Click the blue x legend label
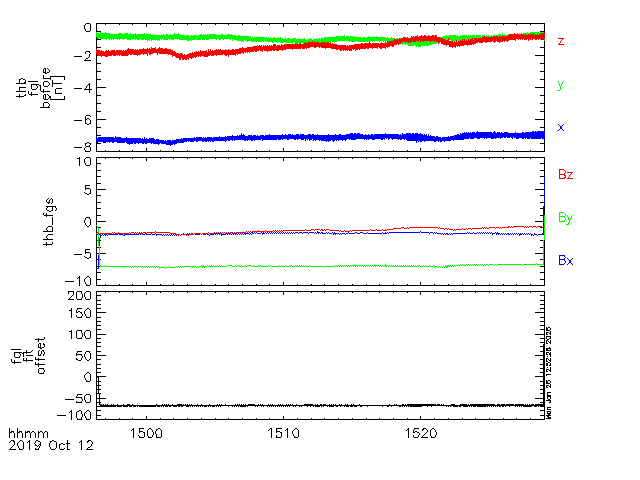Image resolution: width=640 pixels, height=480 pixels. (x=561, y=127)
